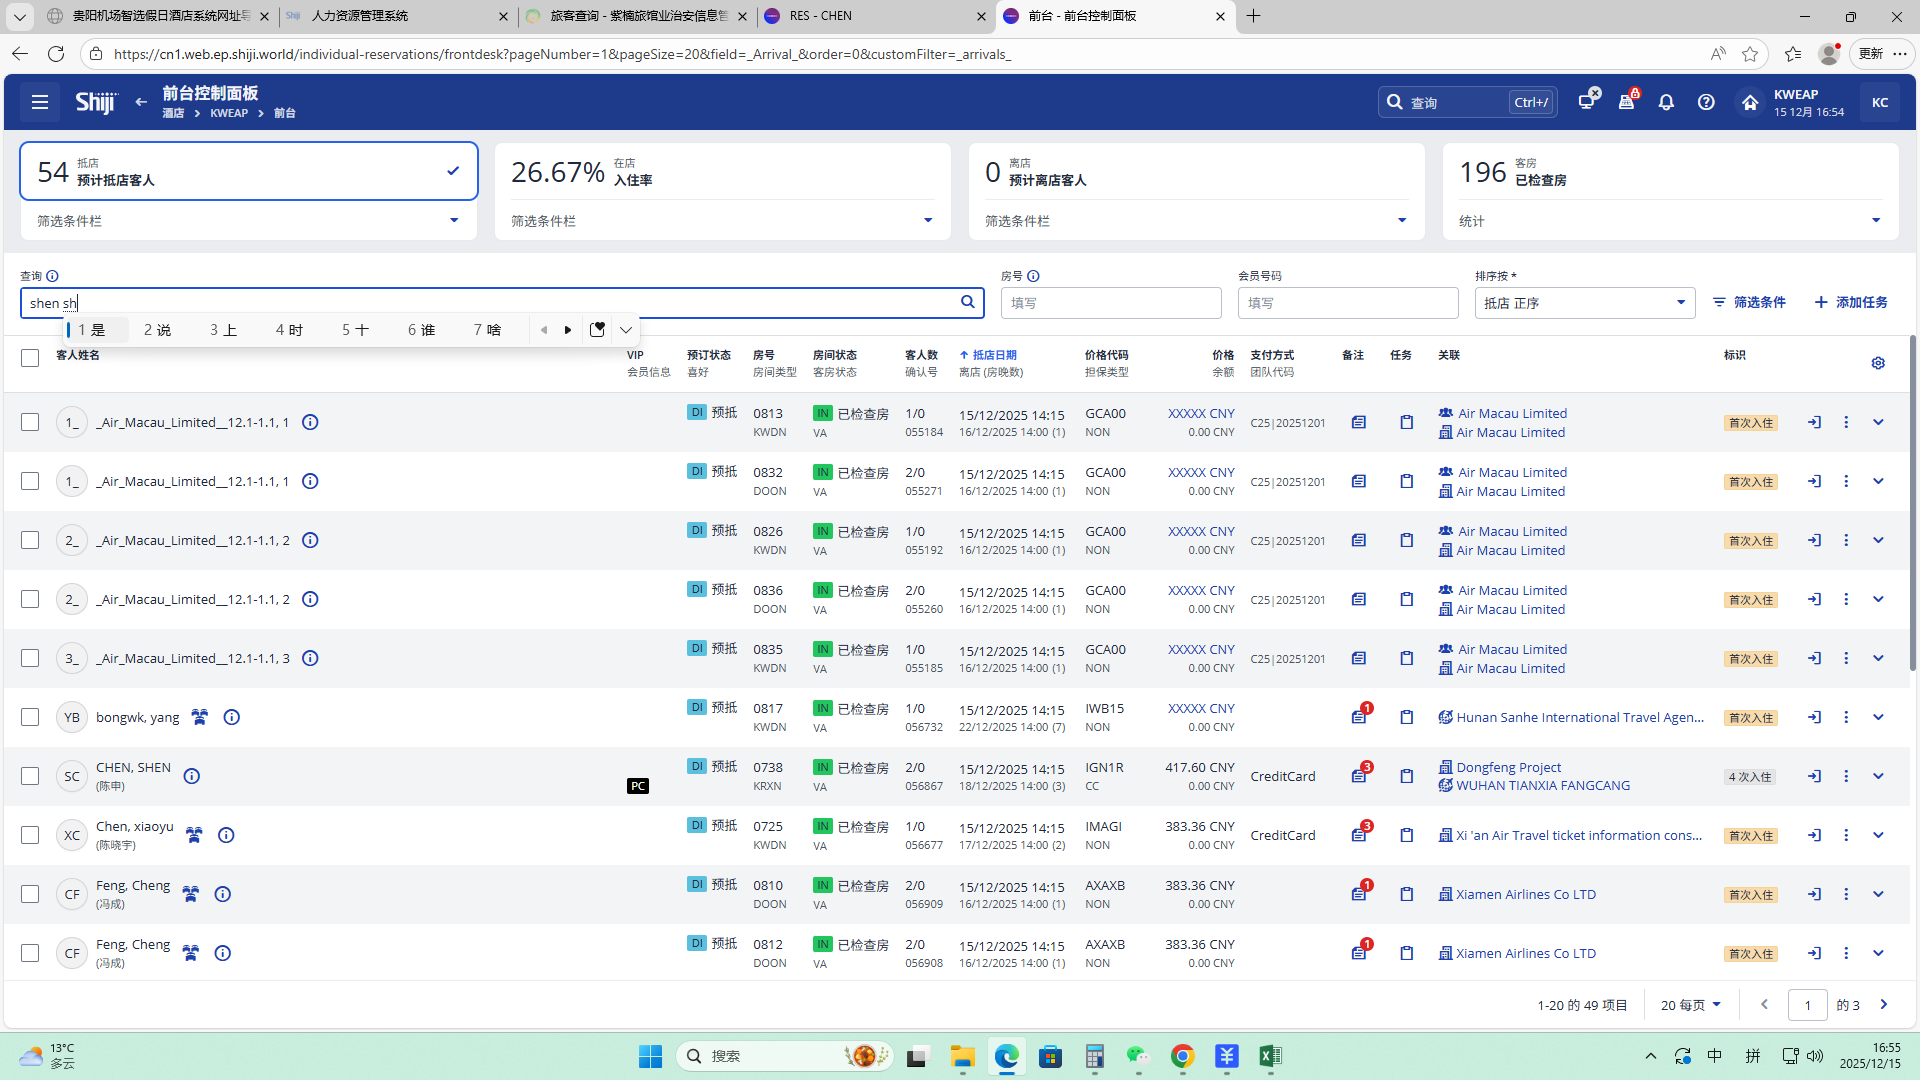Click check-in icon for CHEN, SHEN row

1814,776
